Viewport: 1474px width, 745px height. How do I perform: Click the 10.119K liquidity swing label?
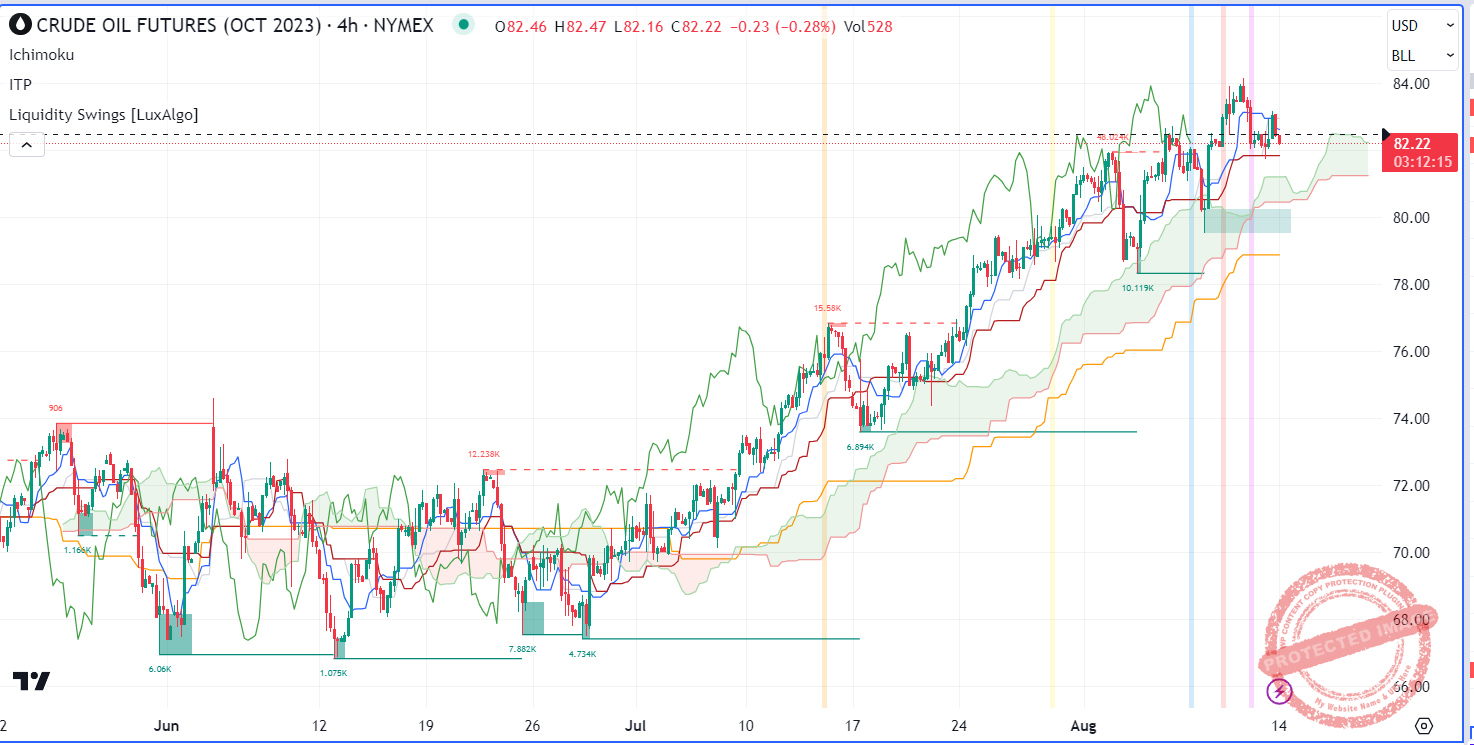tap(1138, 287)
